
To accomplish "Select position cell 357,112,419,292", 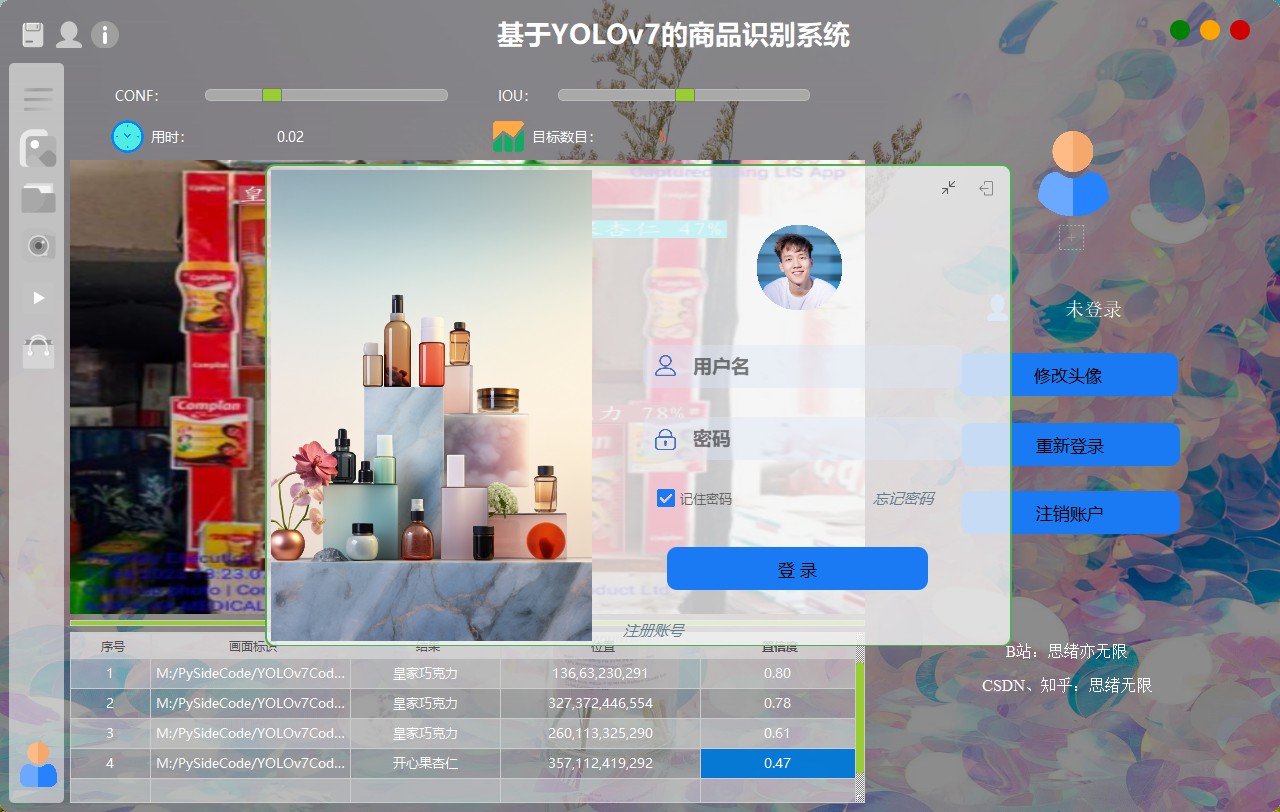I will (x=600, y=763).
